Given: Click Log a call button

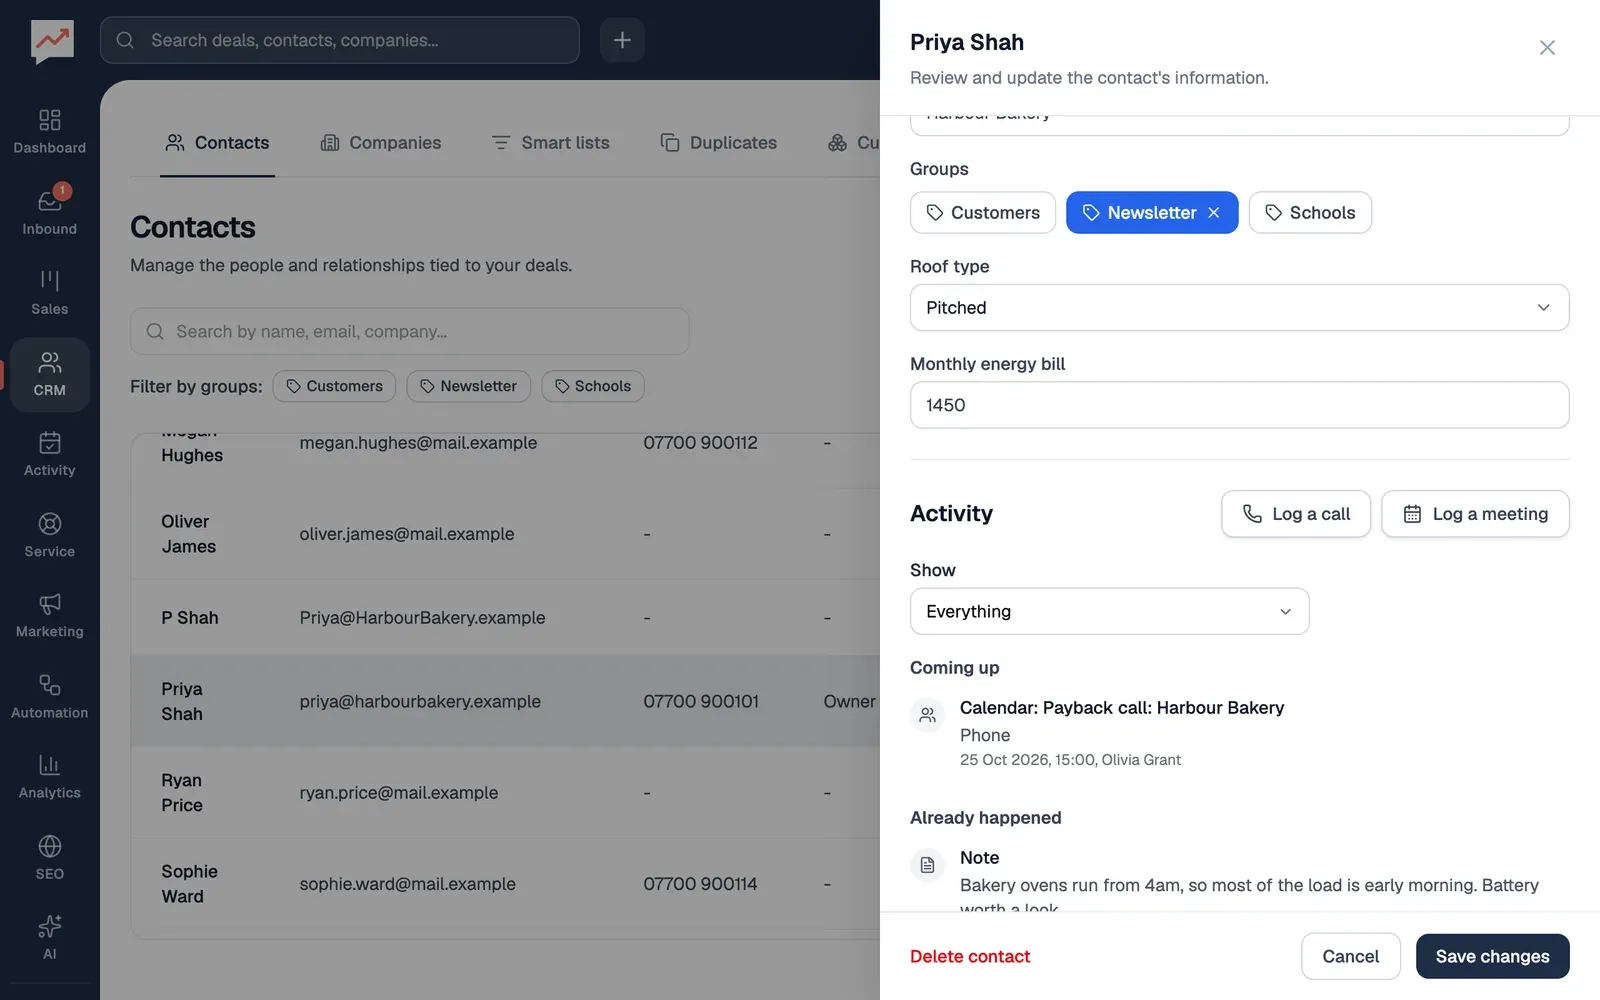Looking at the screenshot, I should click(1296, 514).
